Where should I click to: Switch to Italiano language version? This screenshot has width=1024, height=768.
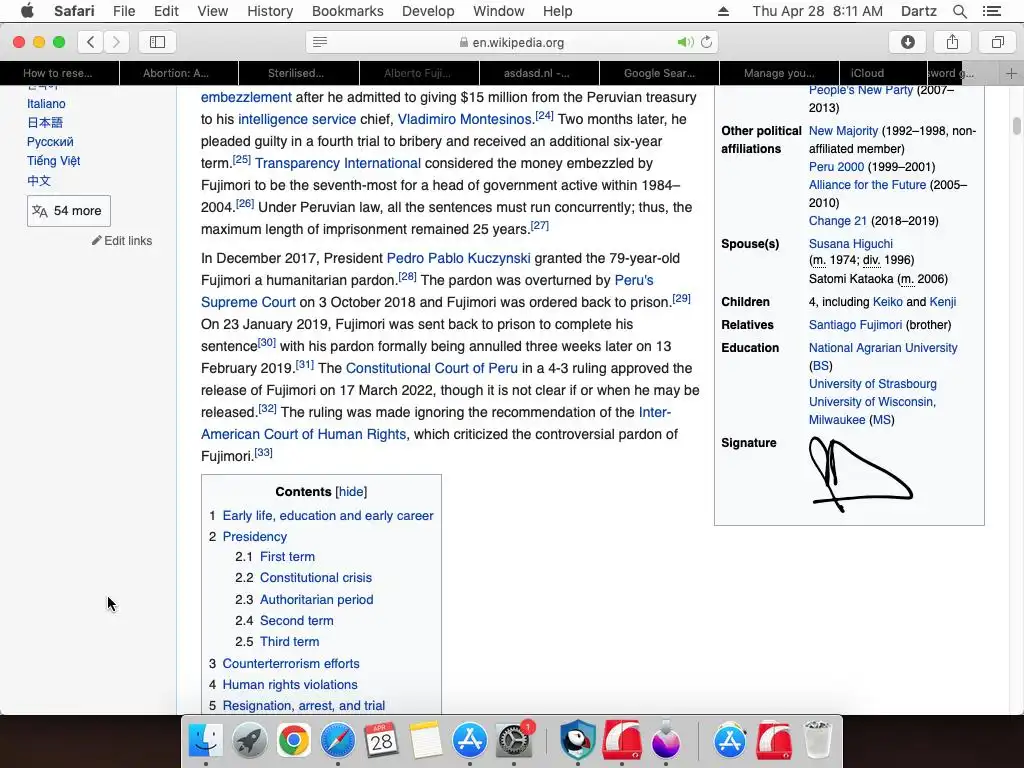pos(46,104)
